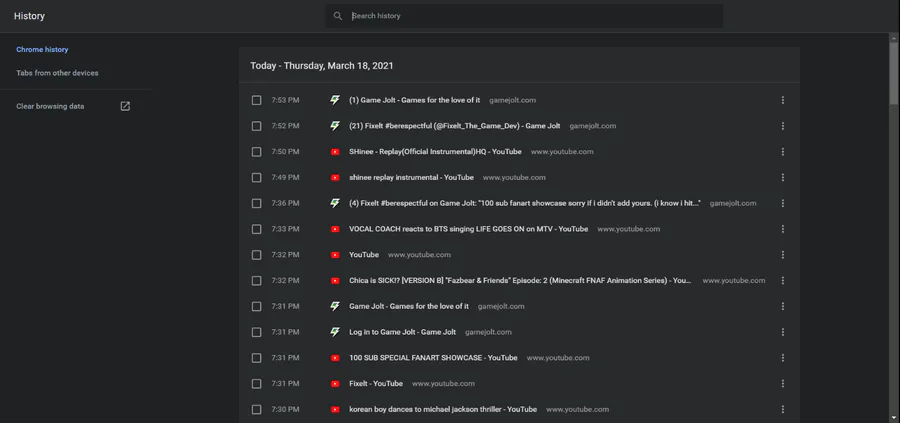The width and height of the screenshot is (900, 423).
Task: Click the Search history field
Action: [524, 16]
